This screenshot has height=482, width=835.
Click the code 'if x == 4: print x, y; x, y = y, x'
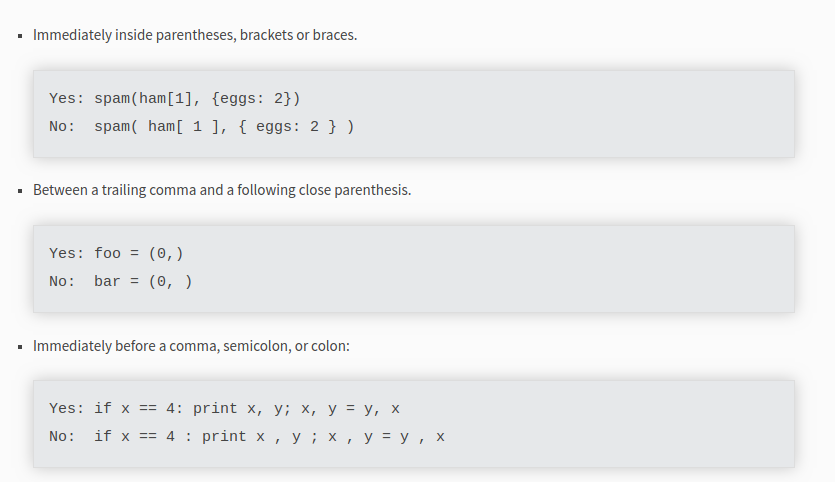point(247,409)
